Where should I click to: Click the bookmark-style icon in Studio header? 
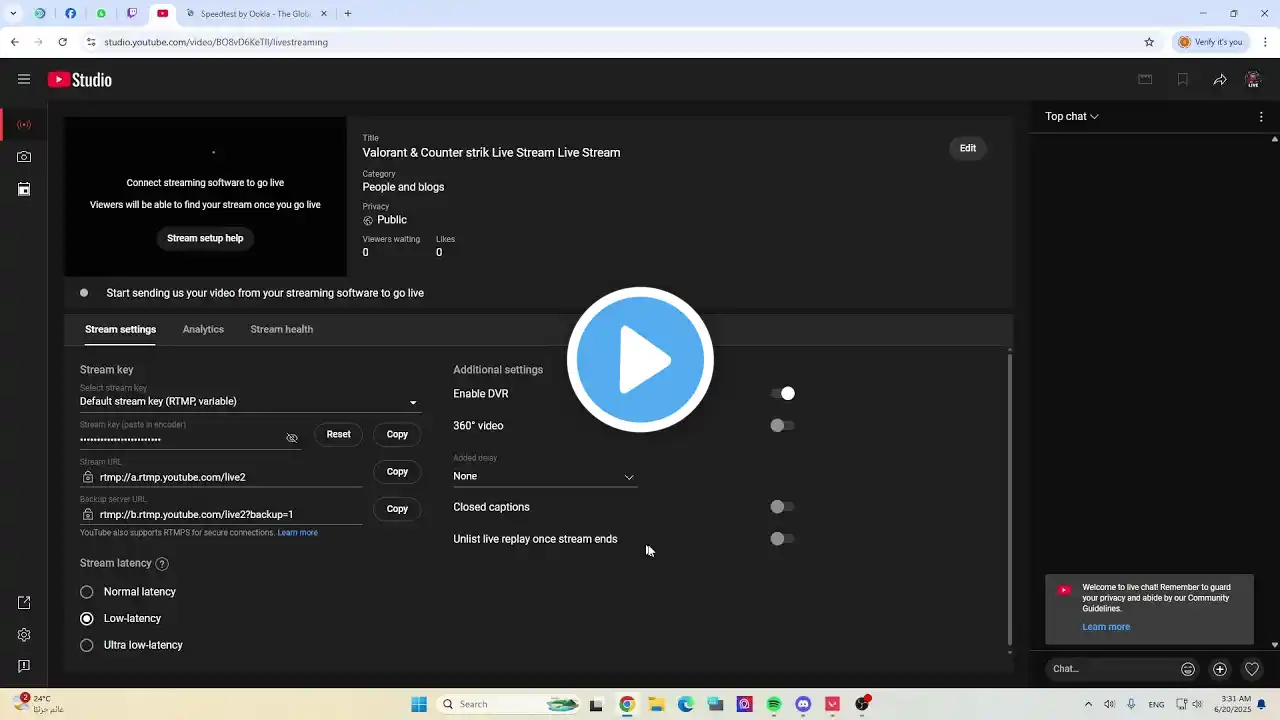[x=1183, y=80]
